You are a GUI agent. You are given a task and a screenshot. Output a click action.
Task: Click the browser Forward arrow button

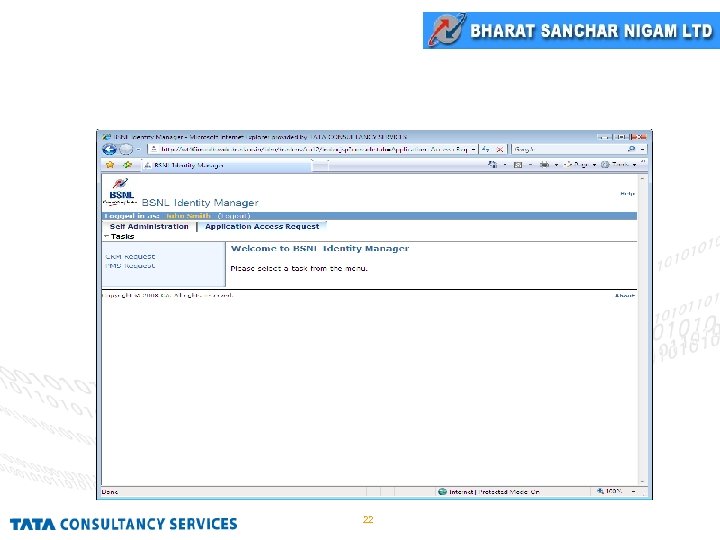(x=125, y=149)
